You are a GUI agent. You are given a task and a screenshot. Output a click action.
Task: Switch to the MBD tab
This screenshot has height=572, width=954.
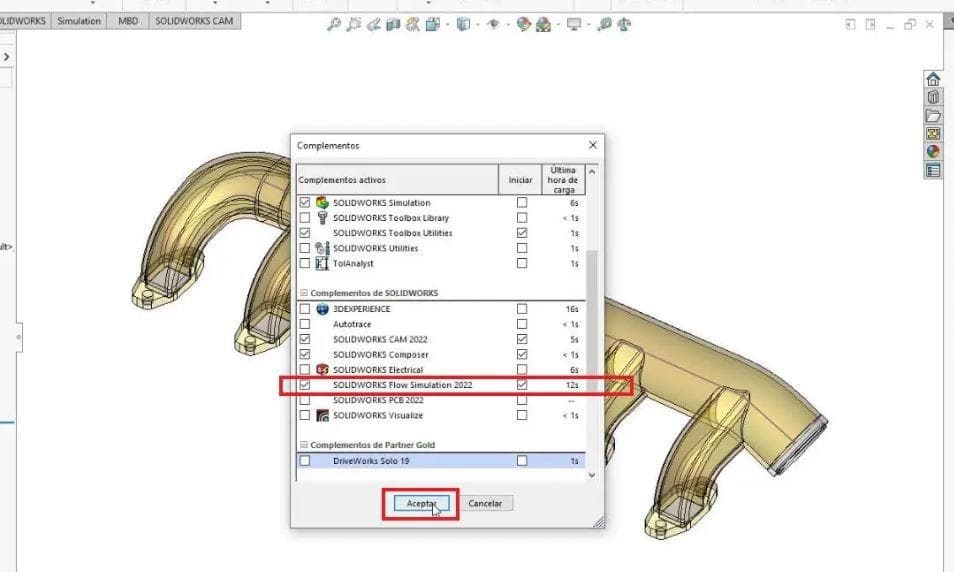[128, 21]
